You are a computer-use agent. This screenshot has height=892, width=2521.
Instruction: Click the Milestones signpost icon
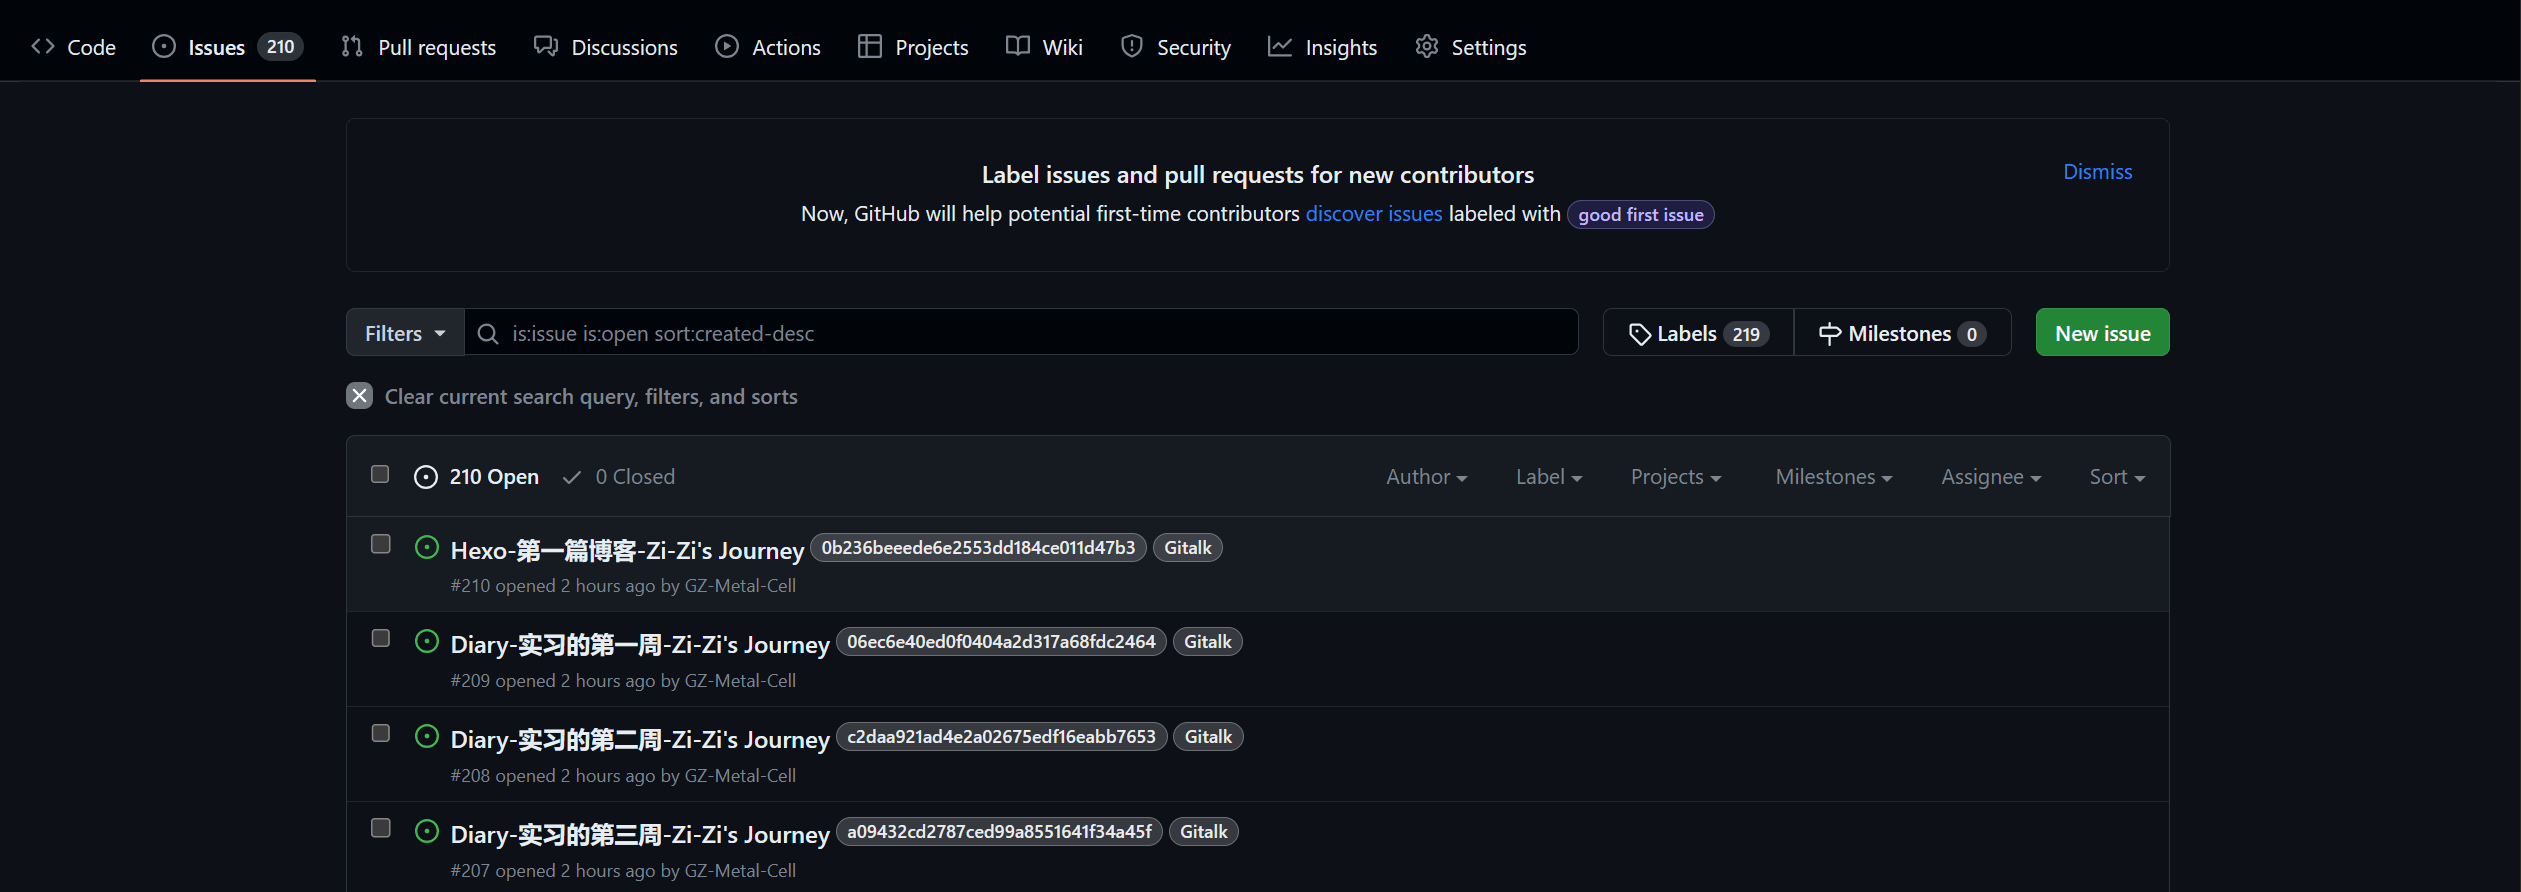pos(1830,334)
